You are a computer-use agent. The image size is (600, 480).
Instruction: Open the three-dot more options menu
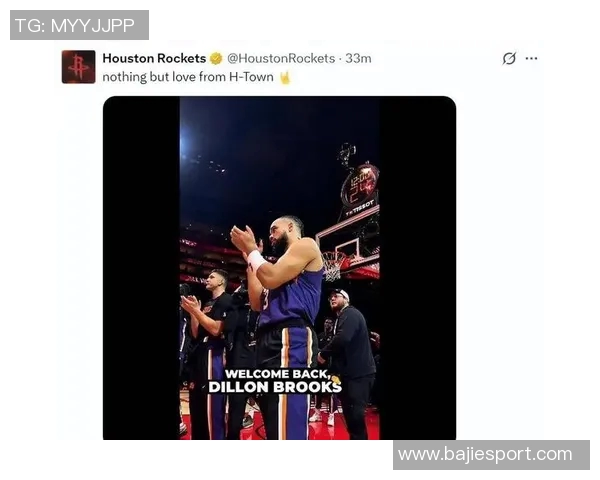532,59
